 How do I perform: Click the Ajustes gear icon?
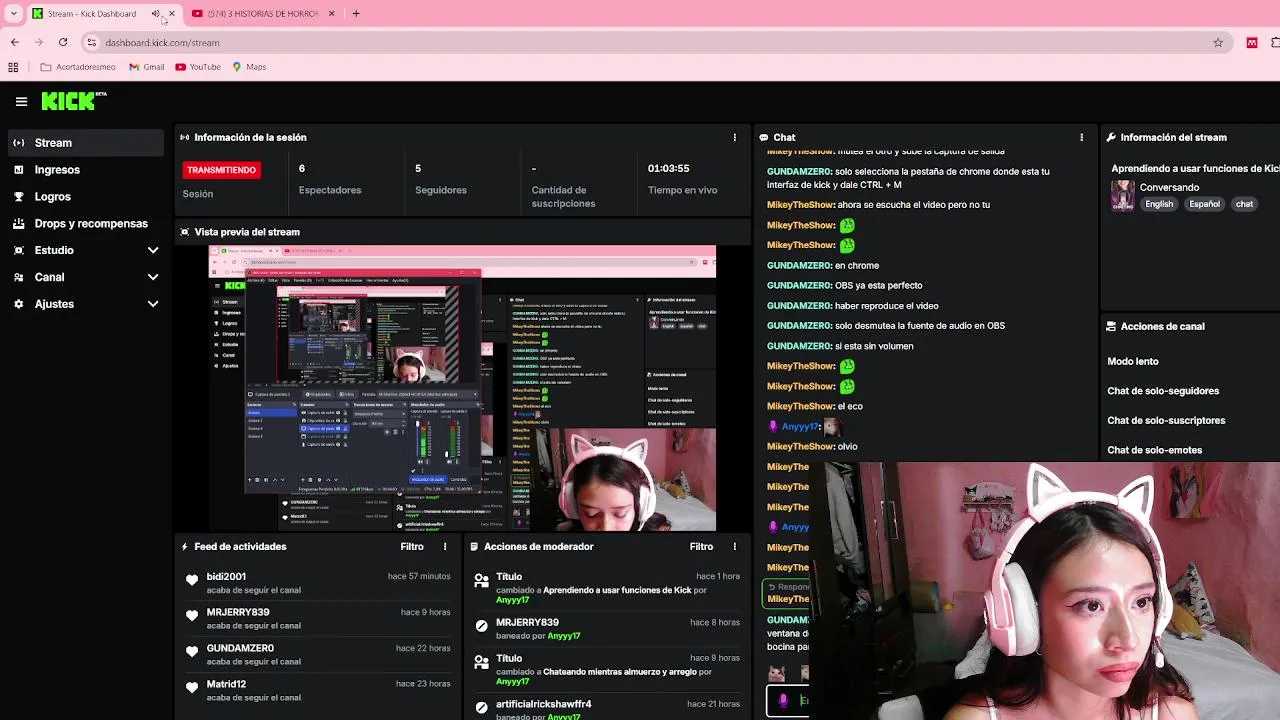pos(18,304)
